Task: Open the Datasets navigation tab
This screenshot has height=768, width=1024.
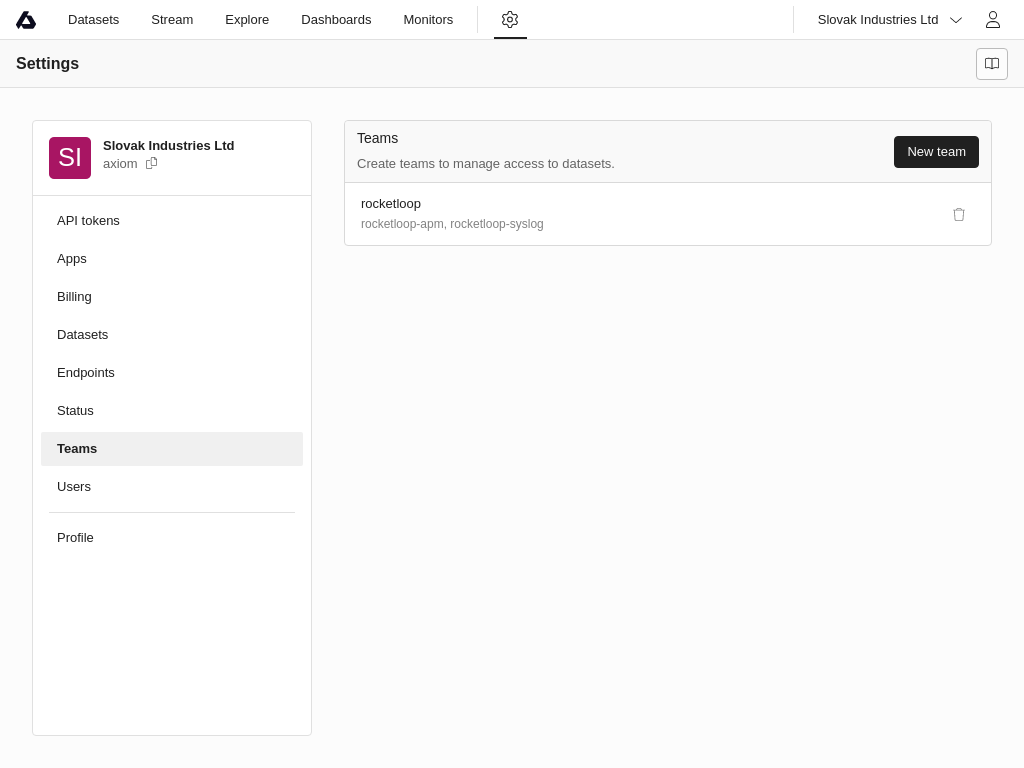Action: [x=93, y=20]
